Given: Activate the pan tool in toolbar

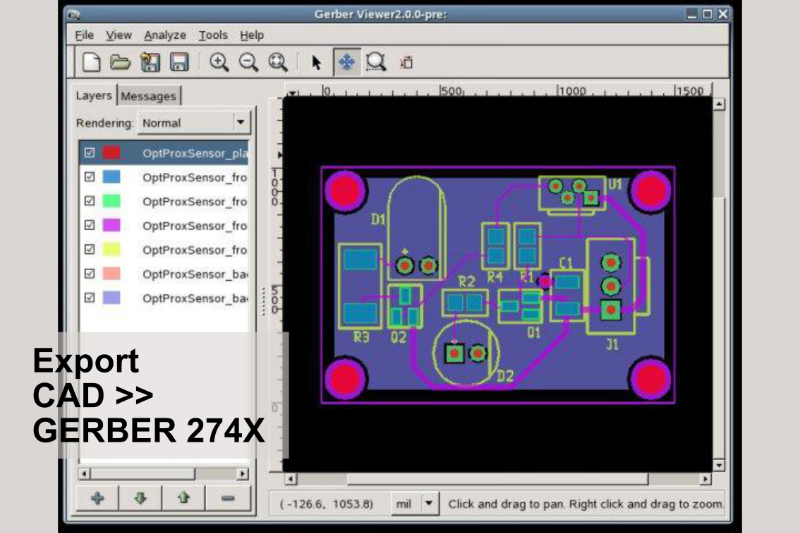Looking at the screenshot, I should [x=346, y=62].
